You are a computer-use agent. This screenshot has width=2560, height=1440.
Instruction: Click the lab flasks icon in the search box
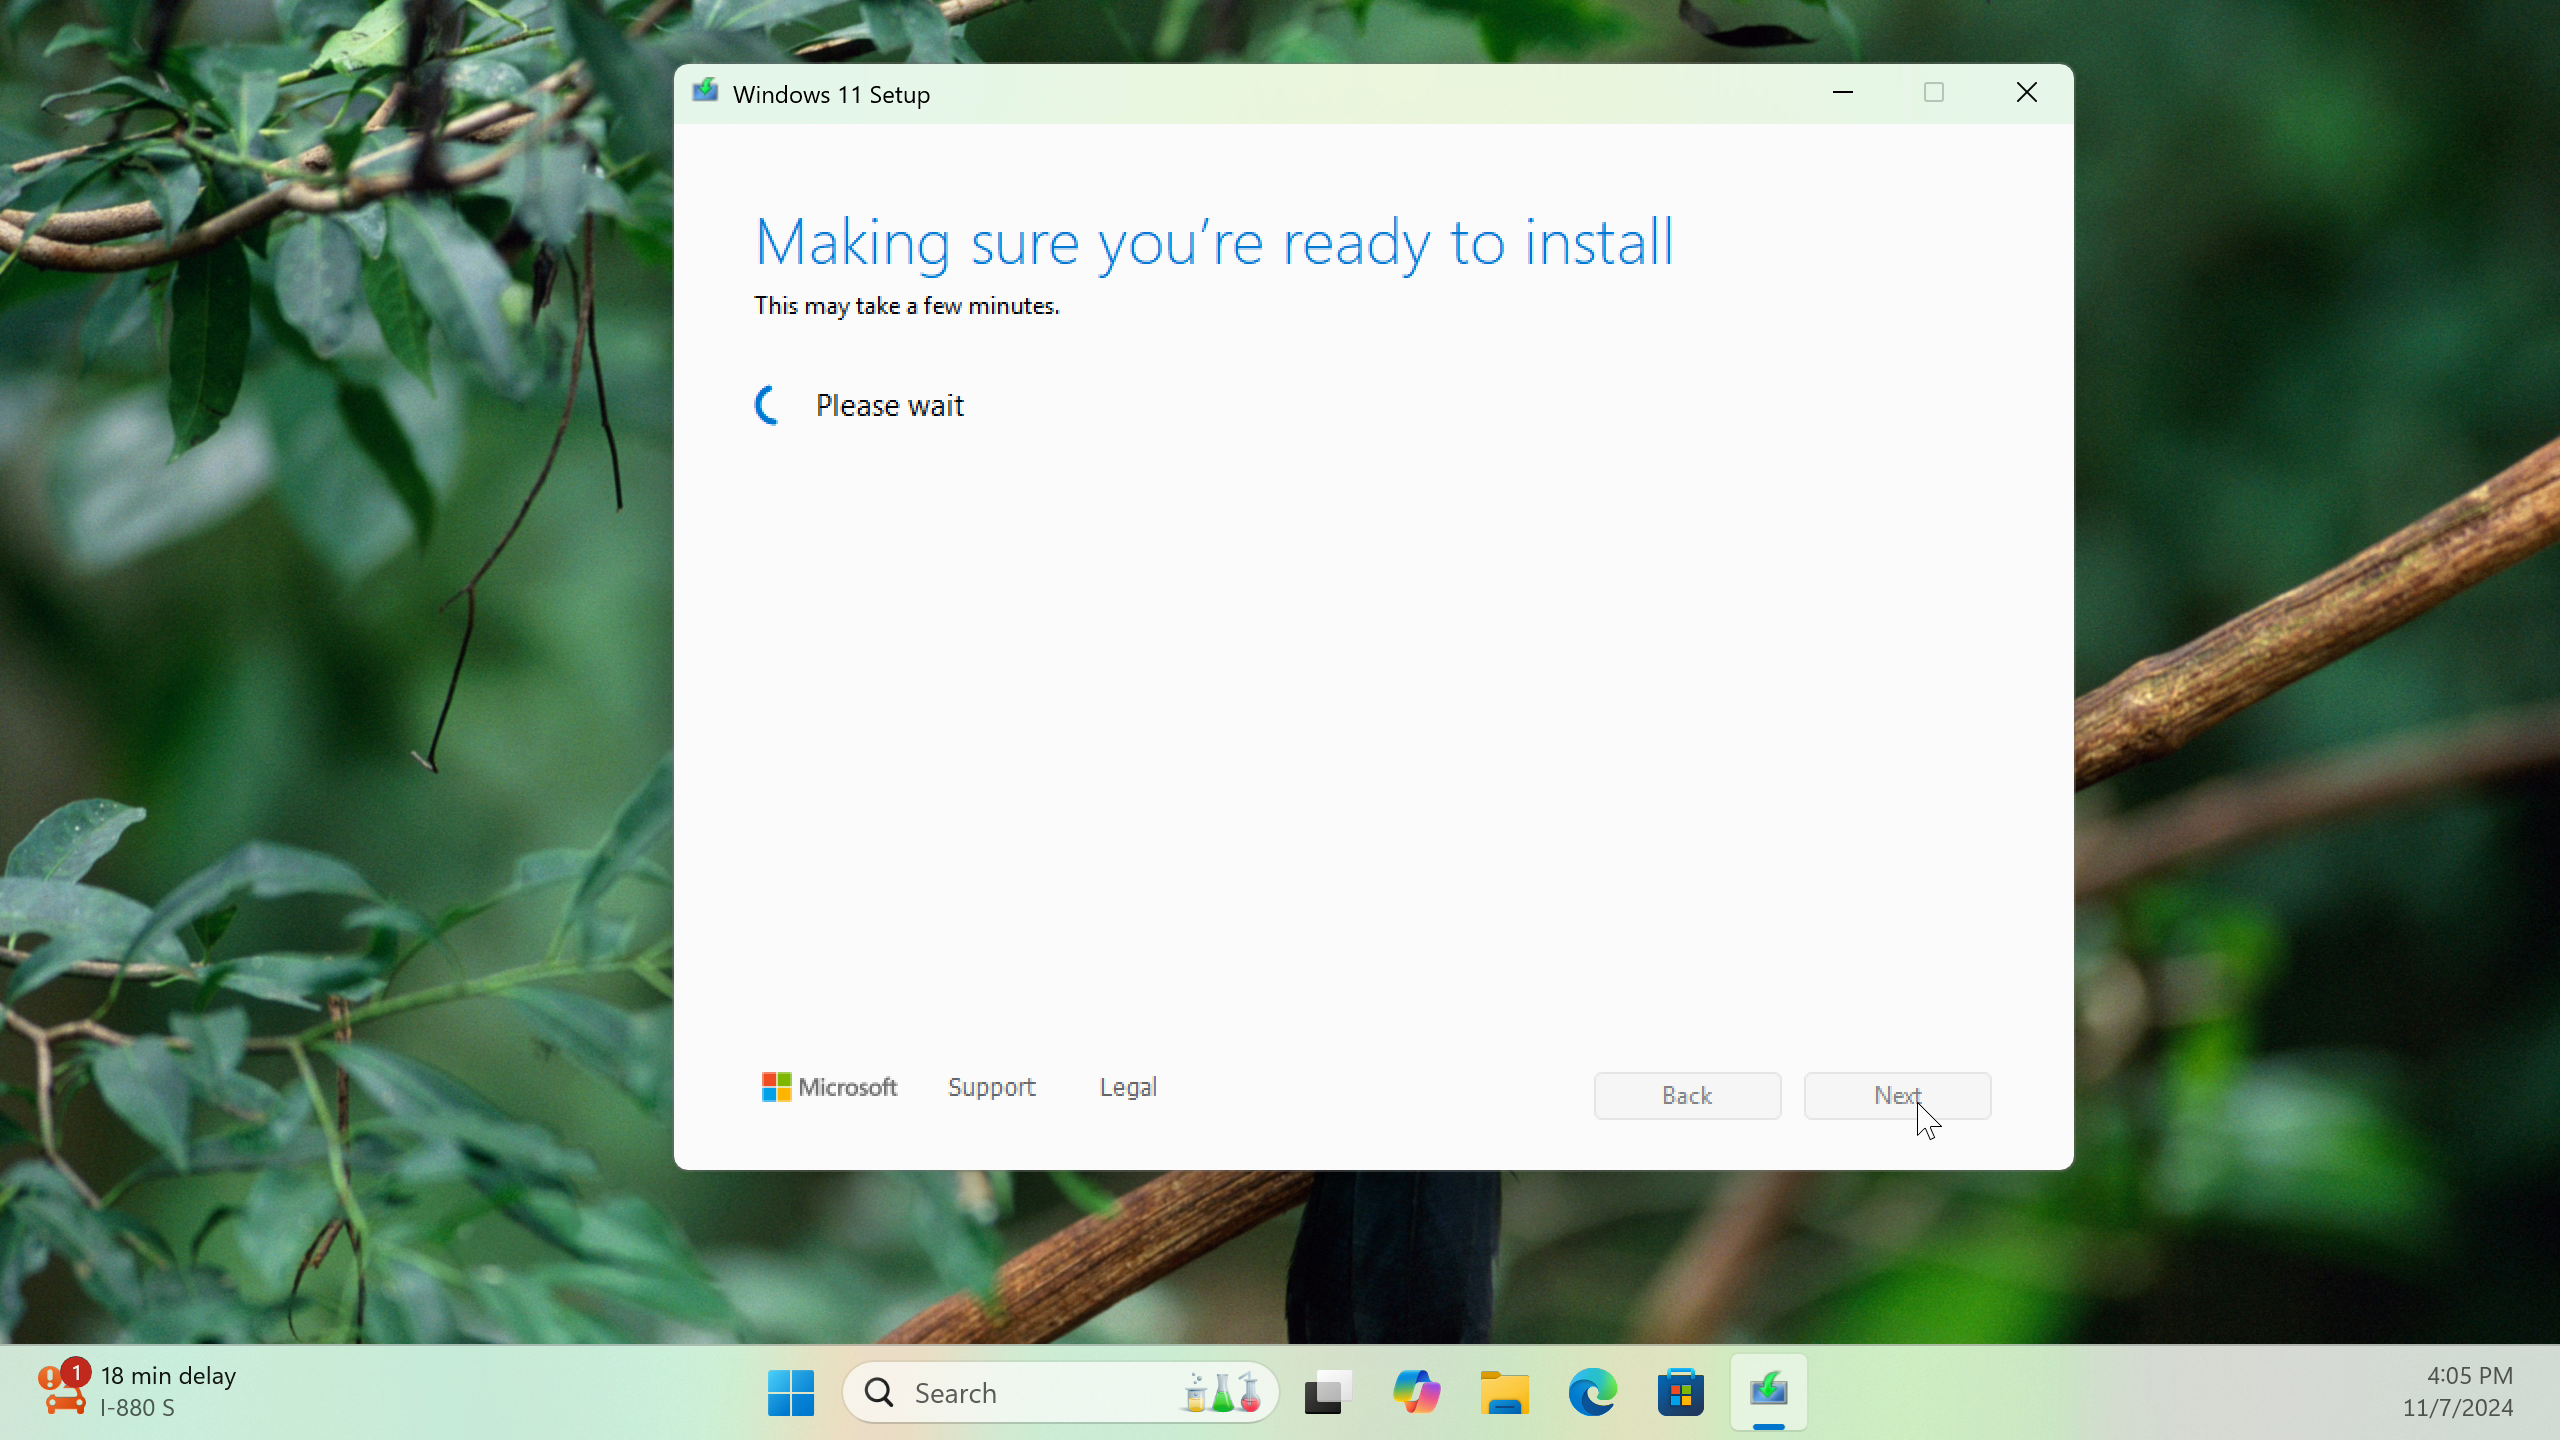point(1222,1392)
